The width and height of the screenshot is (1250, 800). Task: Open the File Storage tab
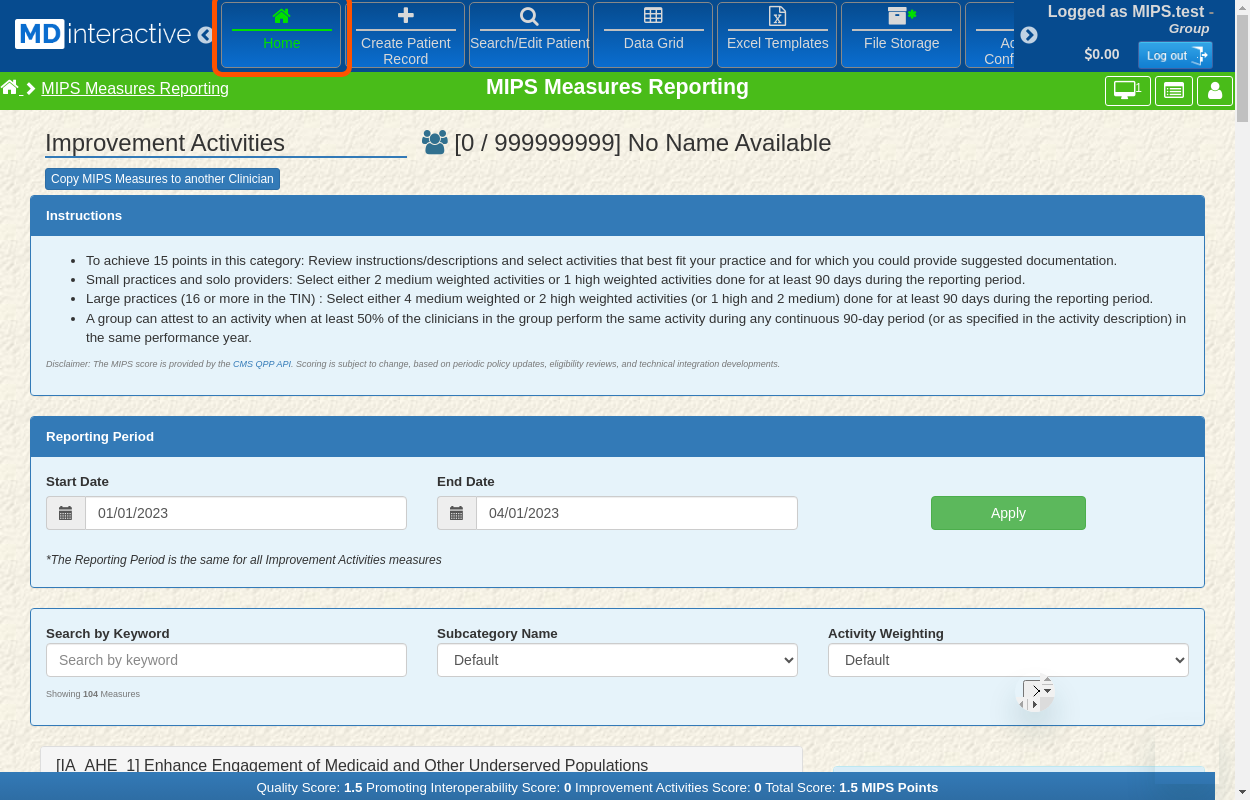pyautogui.click(x=901, y=35)
